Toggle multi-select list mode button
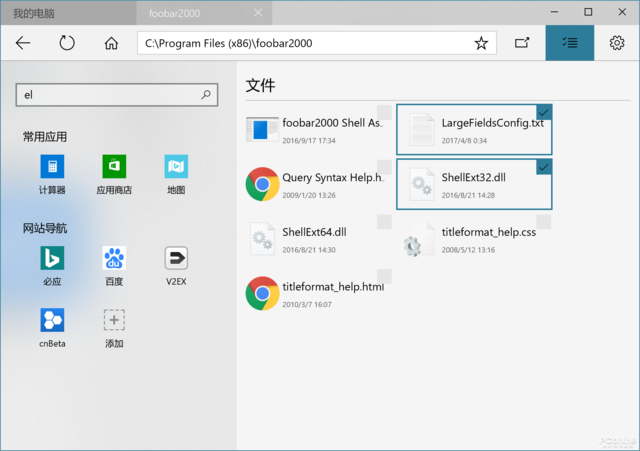This screenshot has width=640, height=451. [x=570, y=43]
